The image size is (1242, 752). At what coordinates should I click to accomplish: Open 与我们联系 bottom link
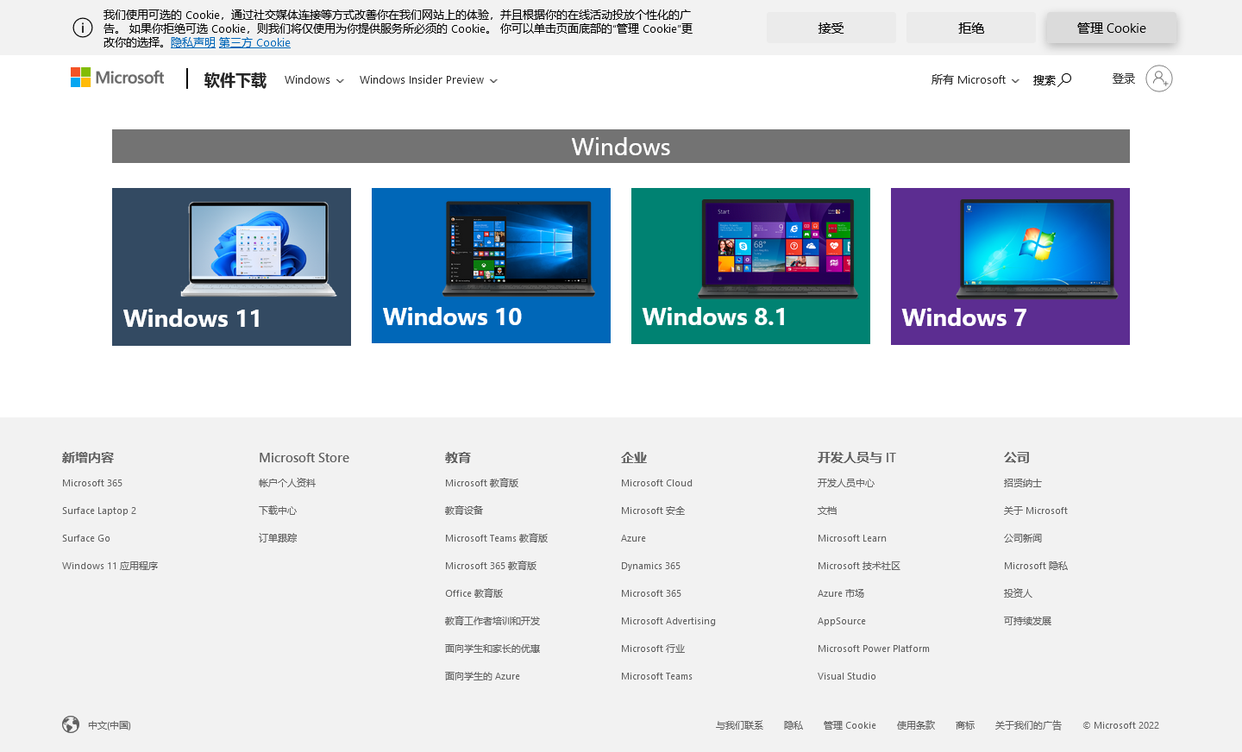coord(739,726)
